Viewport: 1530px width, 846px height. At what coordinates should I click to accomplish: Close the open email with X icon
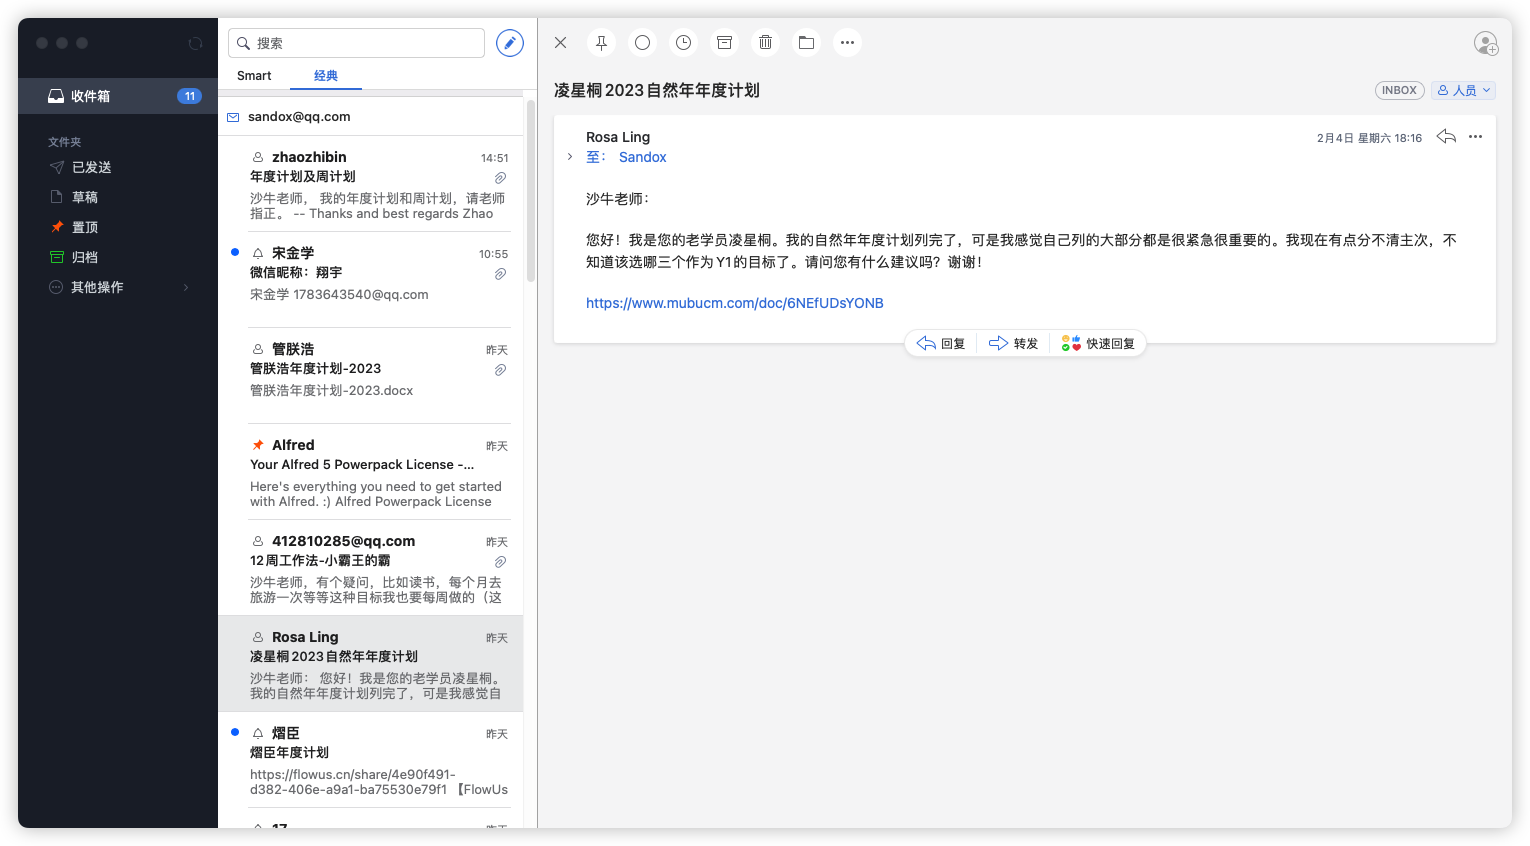pos(560,43)
